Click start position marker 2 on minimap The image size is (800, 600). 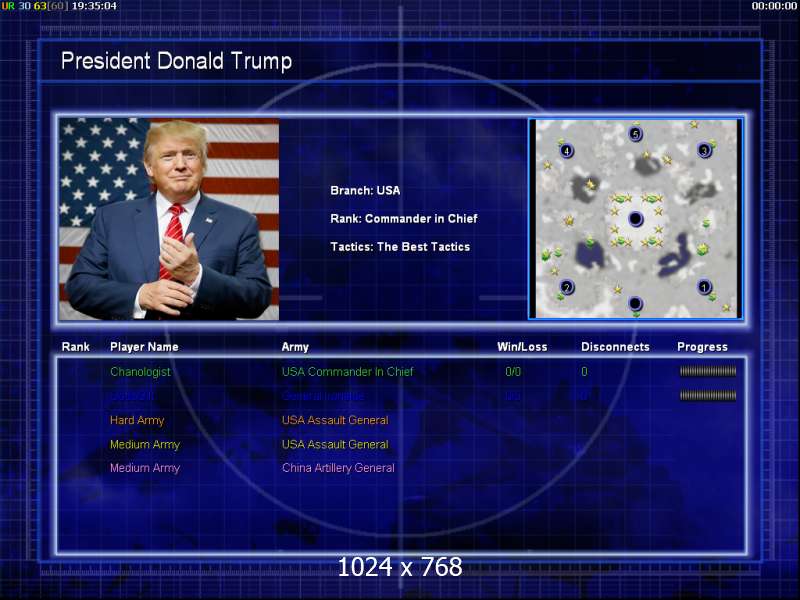(x=567, y=287)
